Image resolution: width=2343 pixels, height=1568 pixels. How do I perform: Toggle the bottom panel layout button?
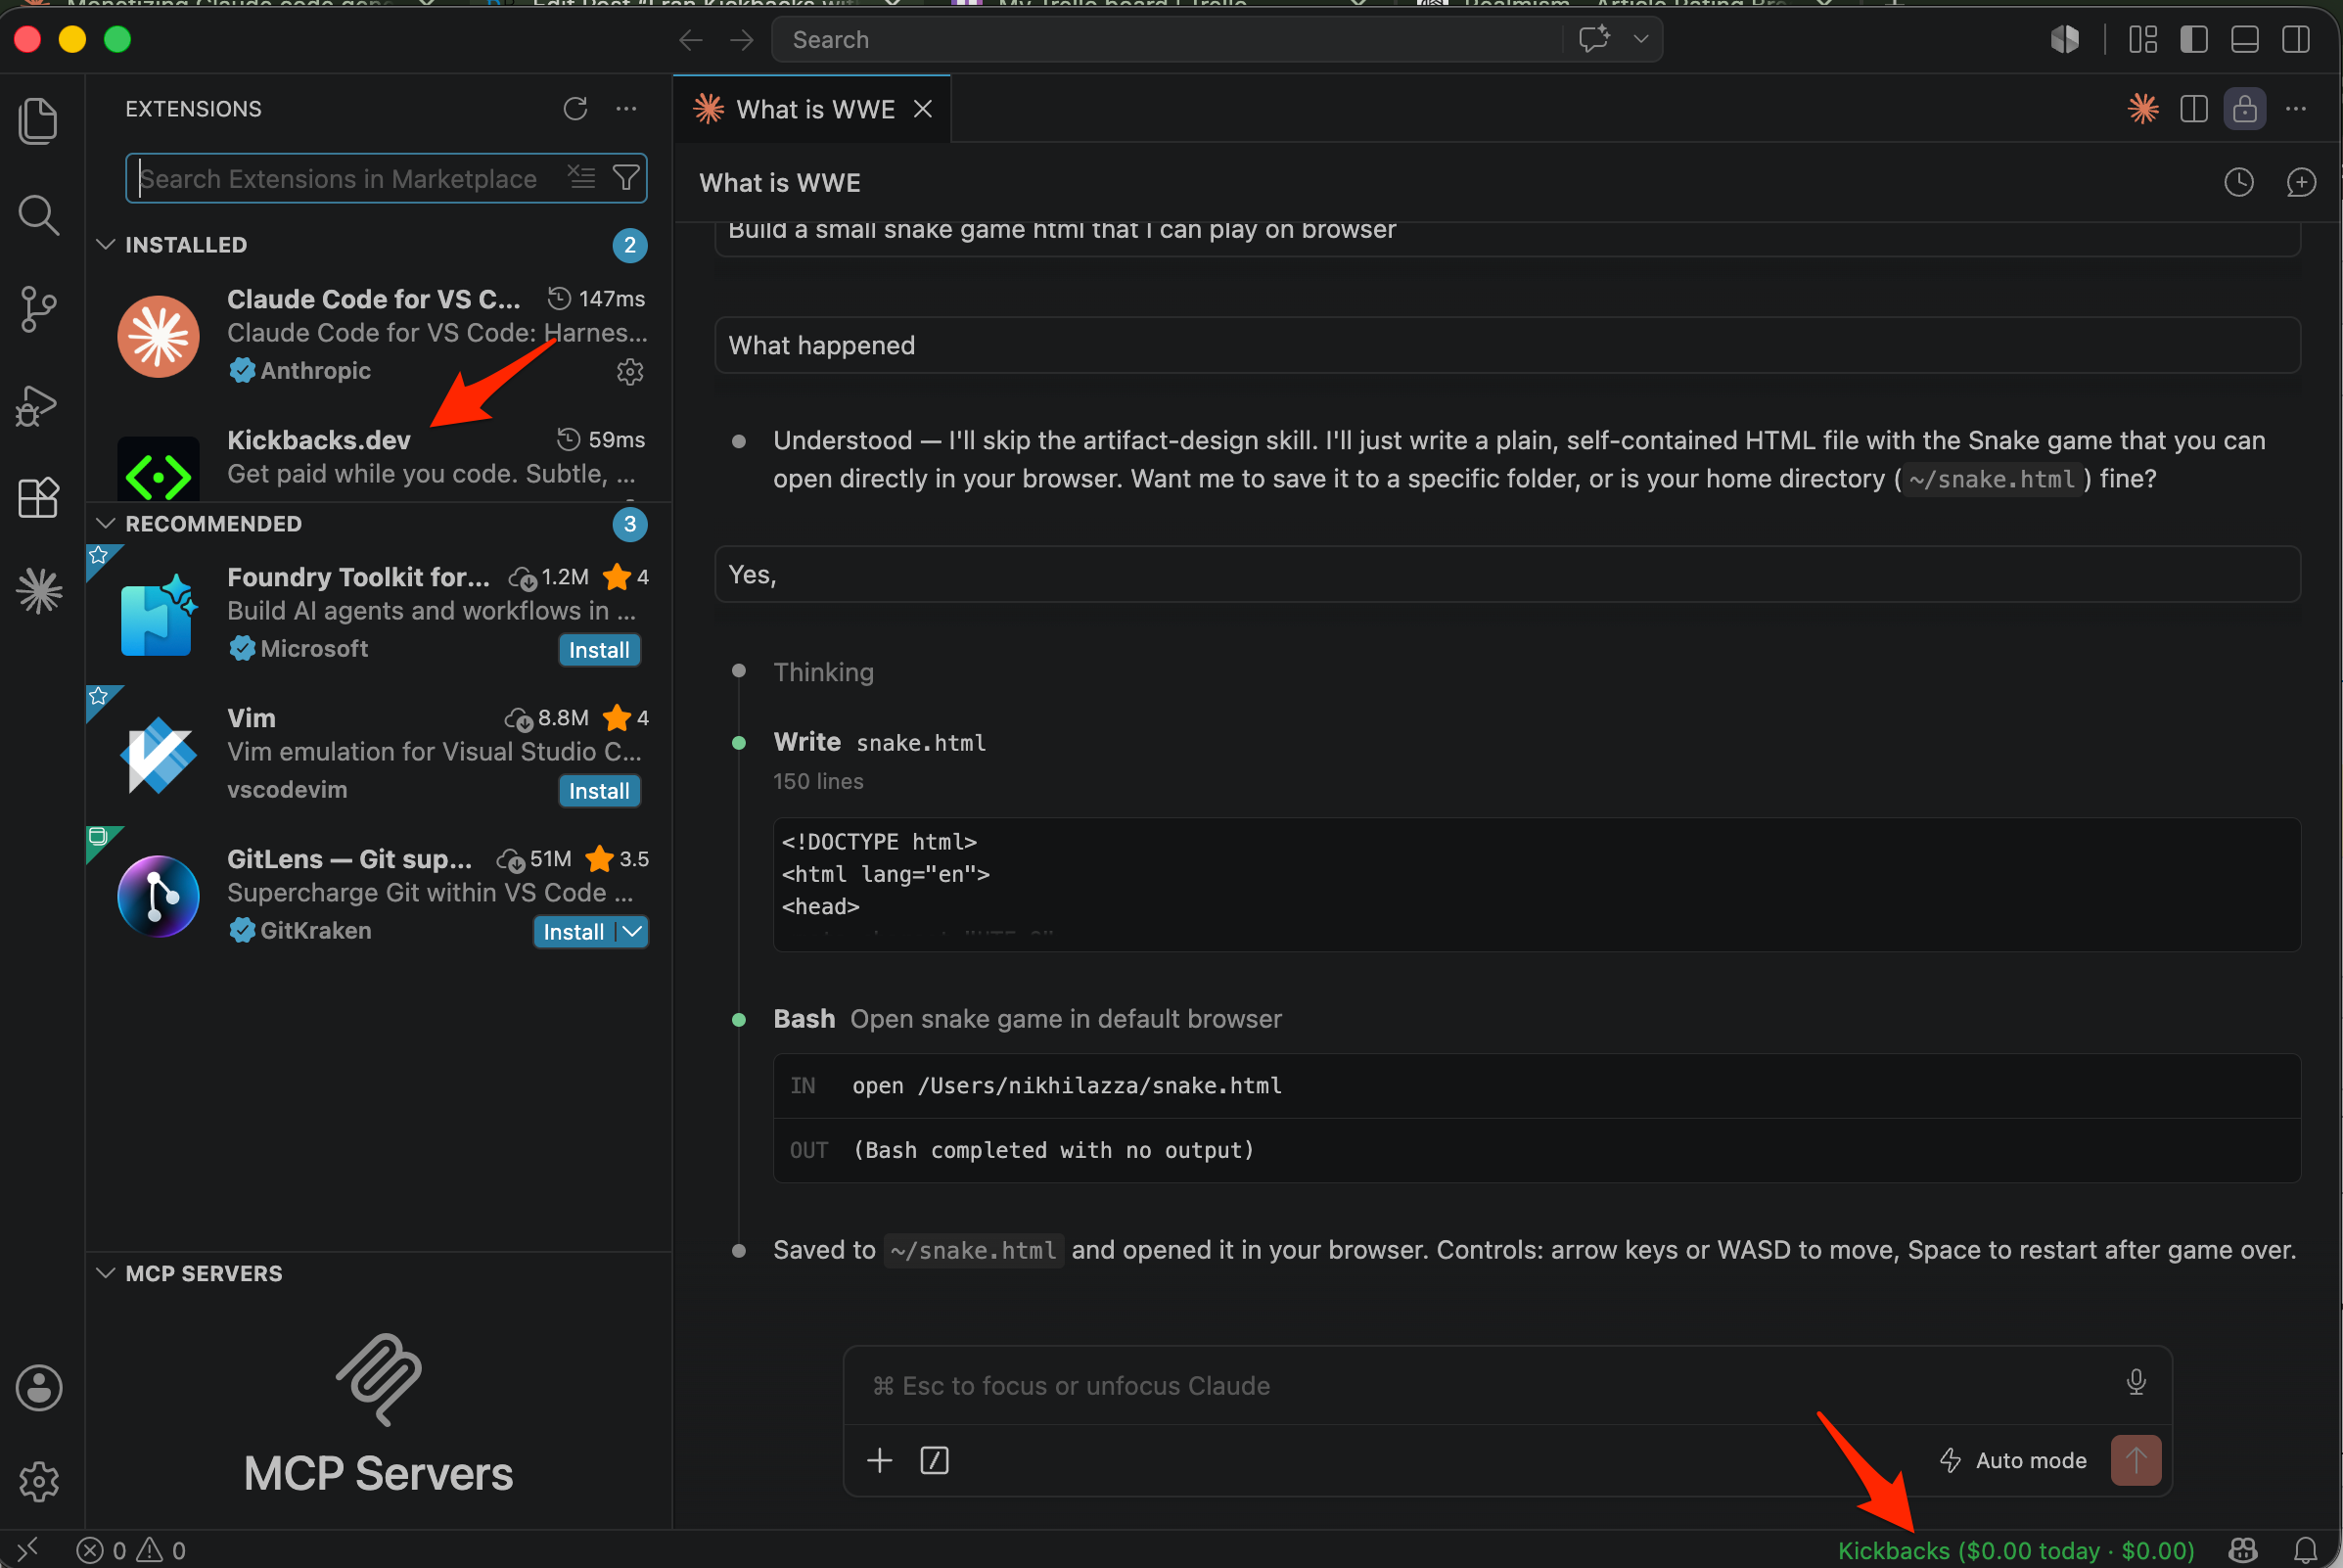2245,39
